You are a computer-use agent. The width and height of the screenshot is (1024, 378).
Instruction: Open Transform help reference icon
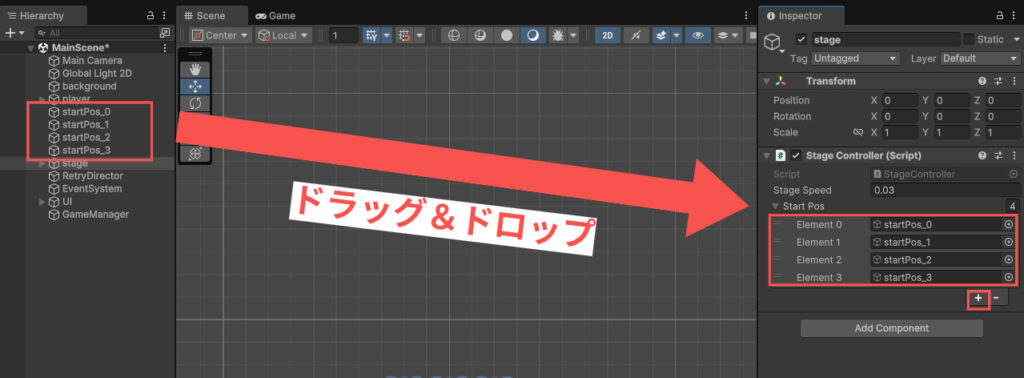click(x=982, y=82)
